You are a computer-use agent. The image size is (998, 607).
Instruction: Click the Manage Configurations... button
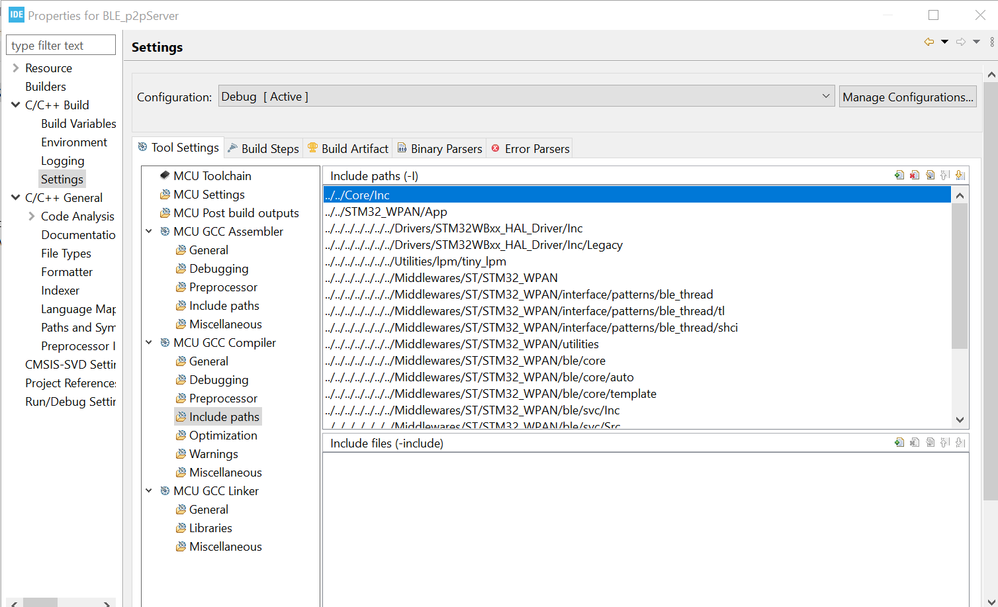[908, 97]
